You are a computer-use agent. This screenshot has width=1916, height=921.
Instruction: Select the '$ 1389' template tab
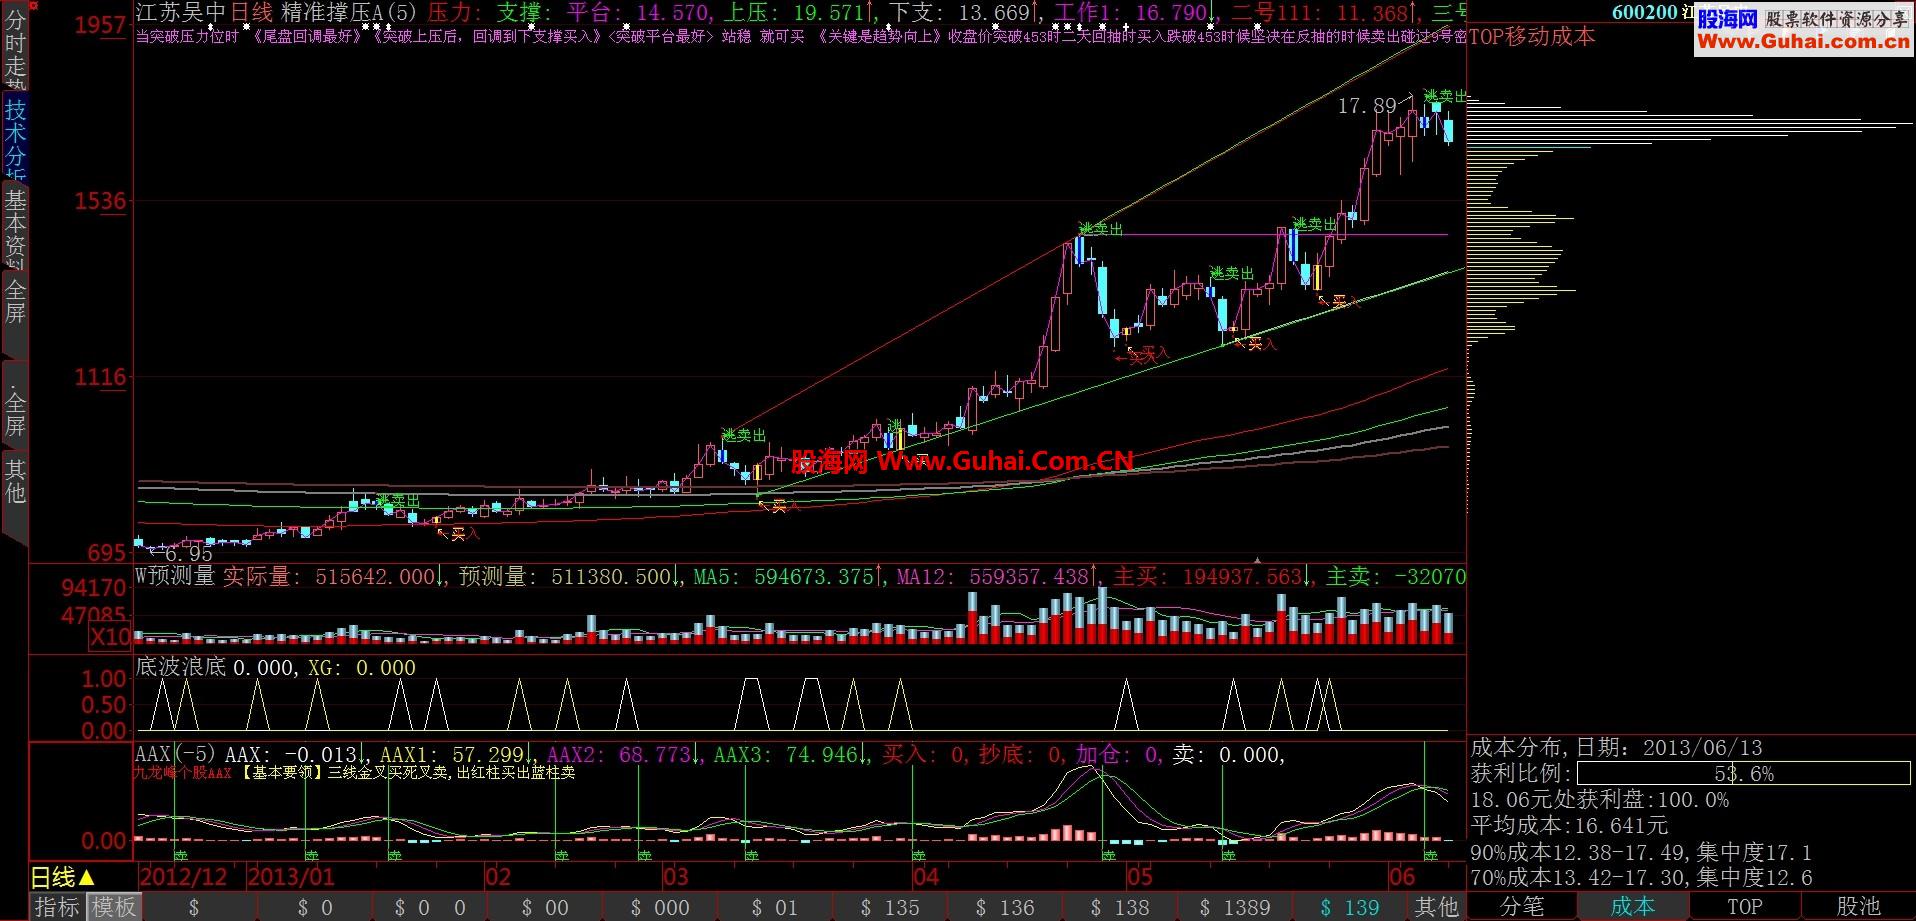1236,908
